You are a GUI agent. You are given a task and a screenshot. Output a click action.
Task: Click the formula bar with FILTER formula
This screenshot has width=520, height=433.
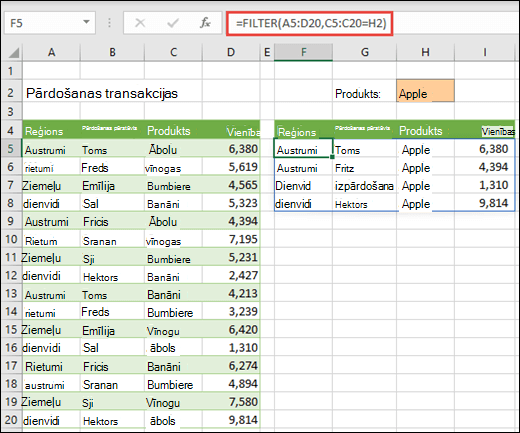pos(310,23)
